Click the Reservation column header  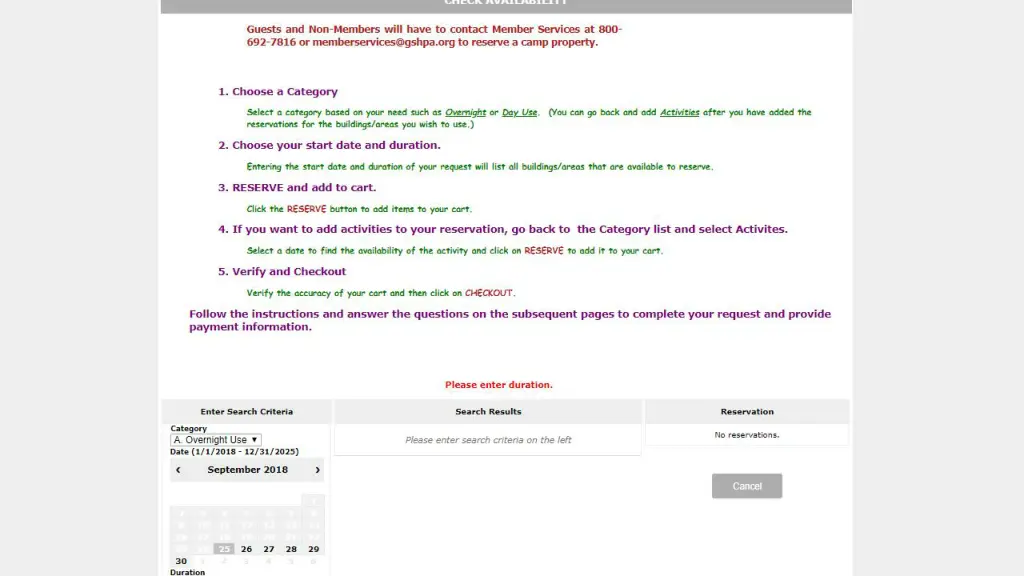click(x=747, y=411)
